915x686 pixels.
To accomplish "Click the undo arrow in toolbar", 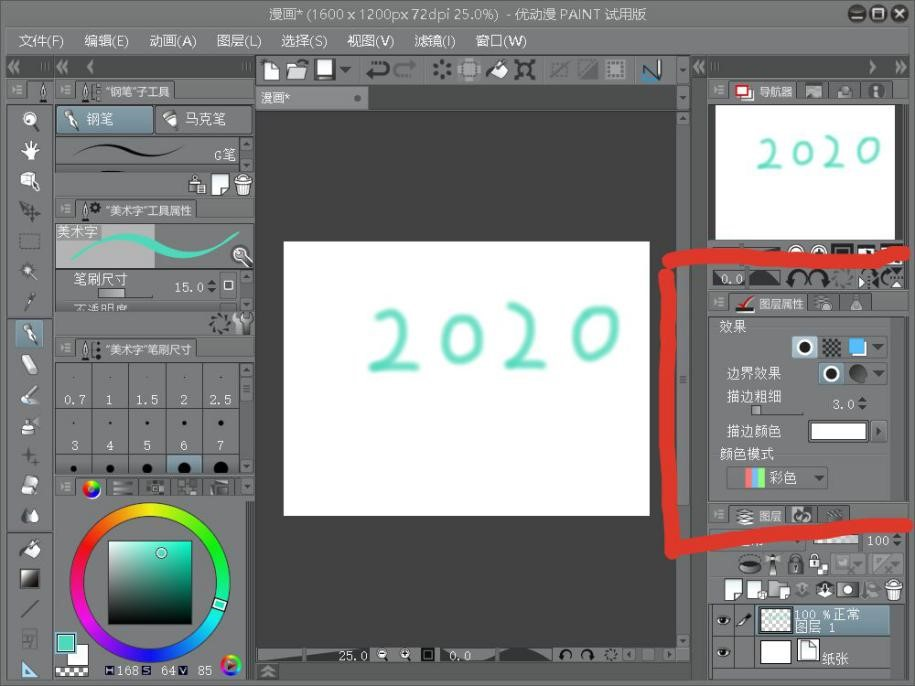I will coord(377,69).
